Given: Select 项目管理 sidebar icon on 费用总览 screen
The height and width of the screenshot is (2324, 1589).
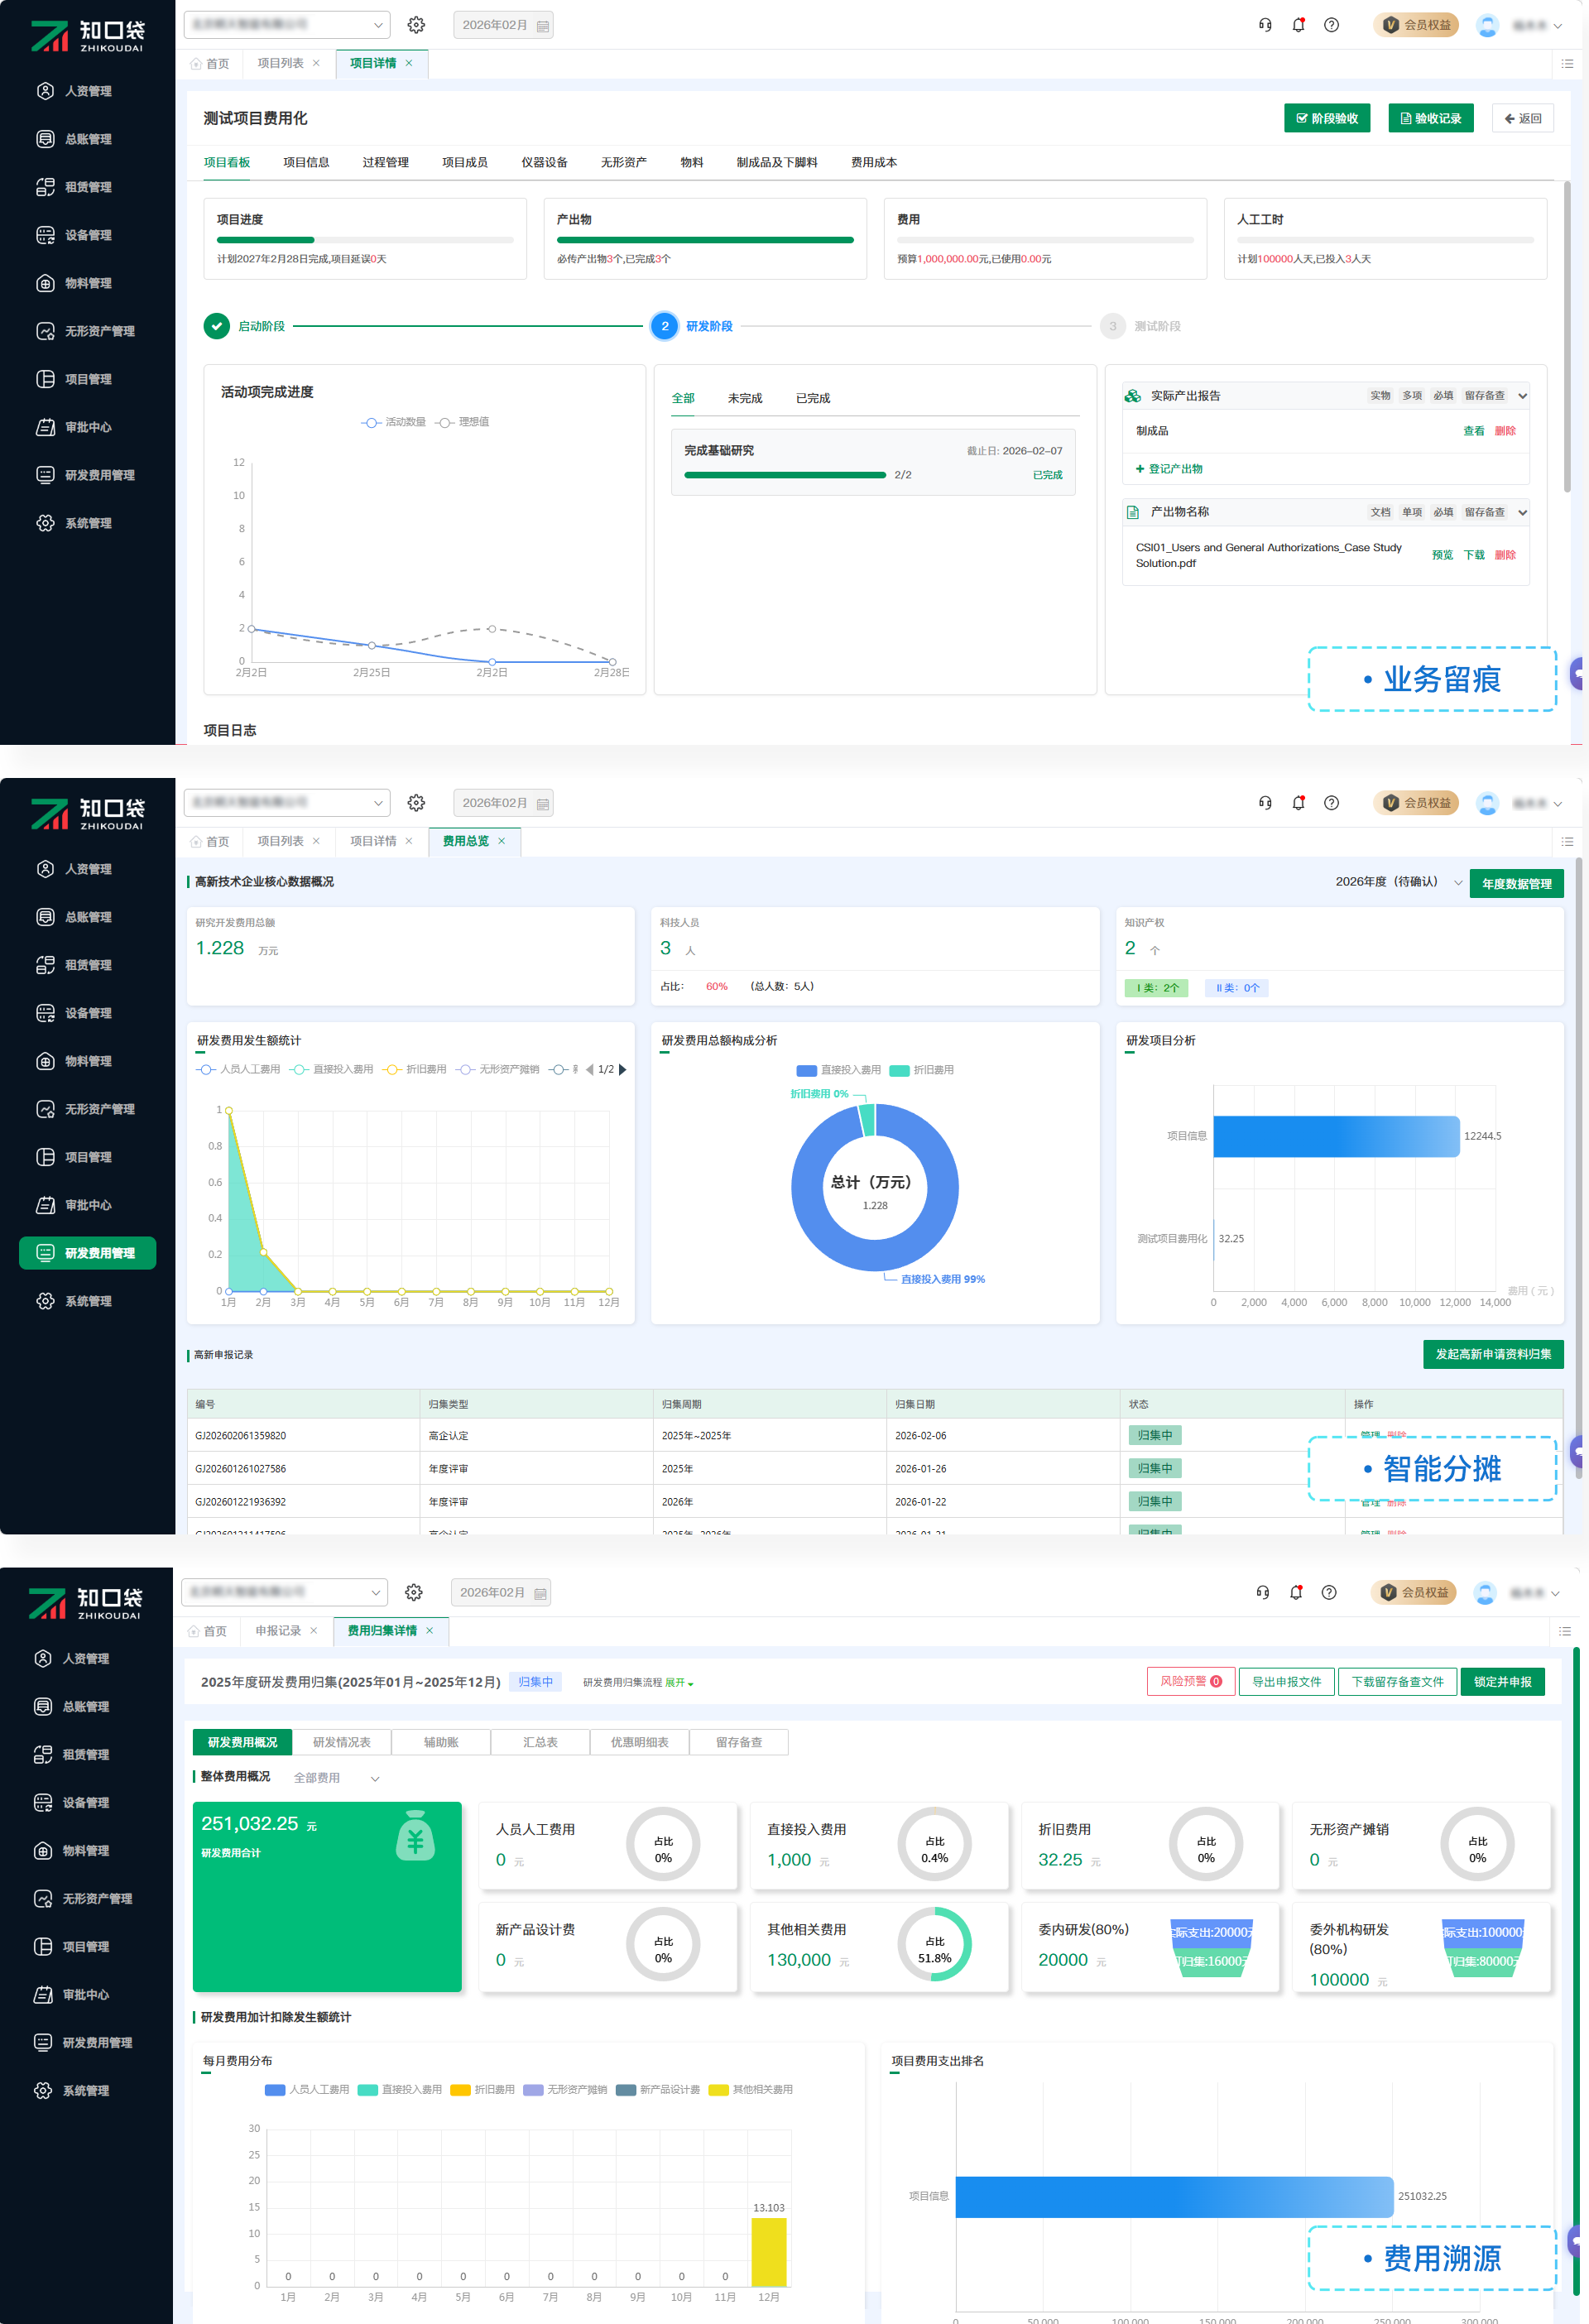Looking at the screenshot, I should [45, 1157].
